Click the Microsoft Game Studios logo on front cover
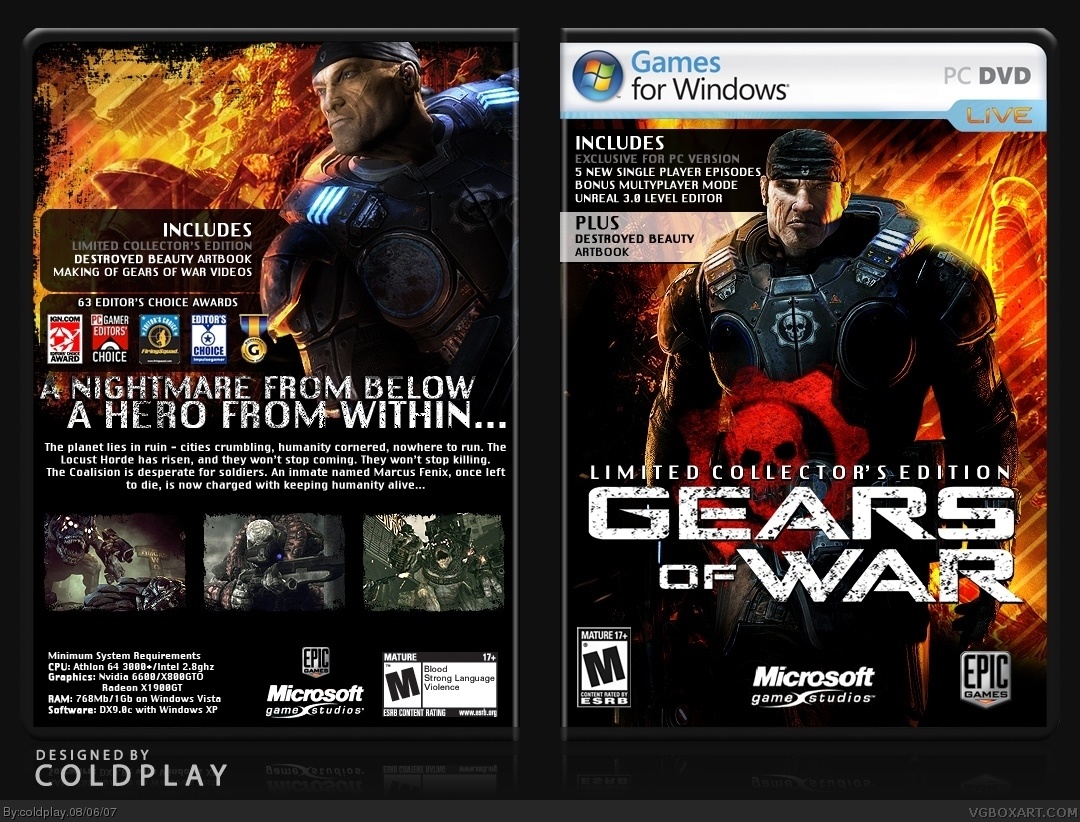Image resolution: width=1080 pixels, height=822 pixels. tap(813, 686)
